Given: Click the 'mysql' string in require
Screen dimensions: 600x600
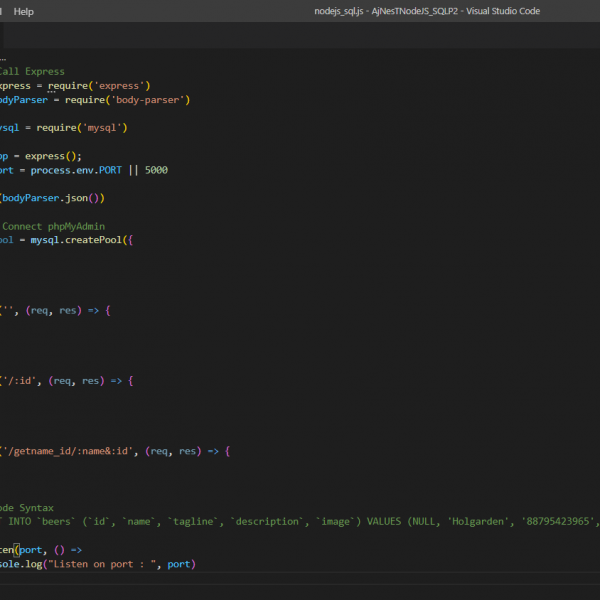Looking at the screenshot, I should coord(103,128).
